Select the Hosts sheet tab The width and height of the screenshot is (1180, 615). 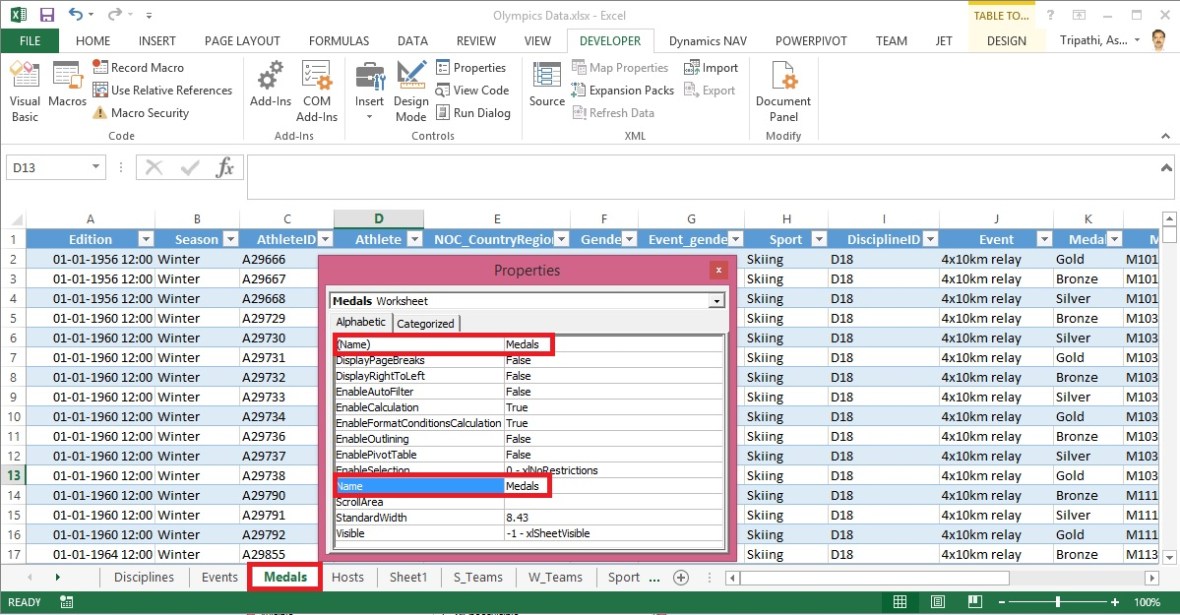(x=347, y=577)
